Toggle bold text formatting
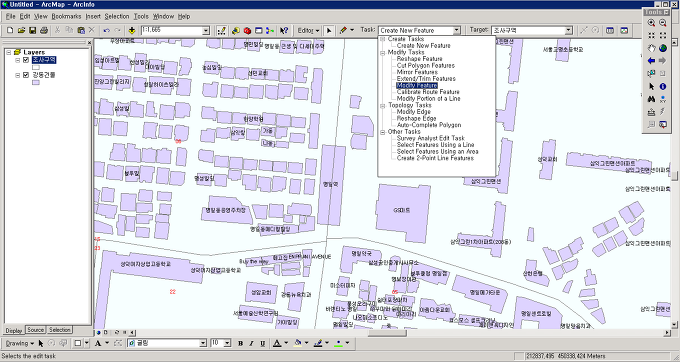The height and width of the screenshot is (362, 680). (x=240, y=343)
